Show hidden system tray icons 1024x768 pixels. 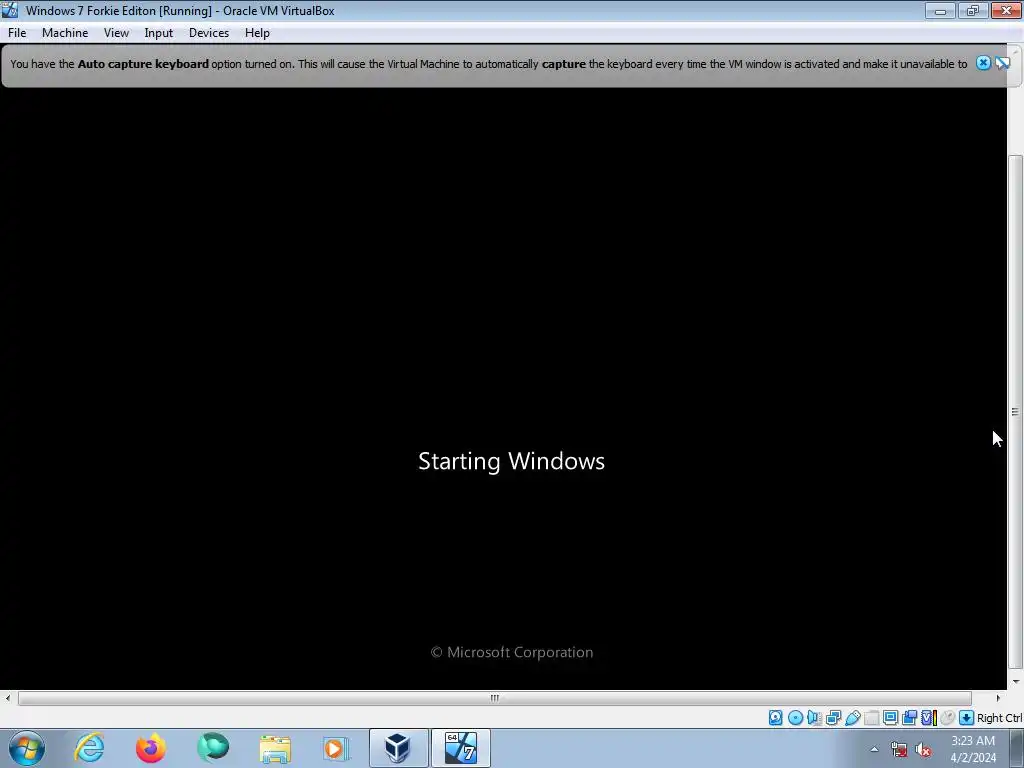click(x=874, y=749)
